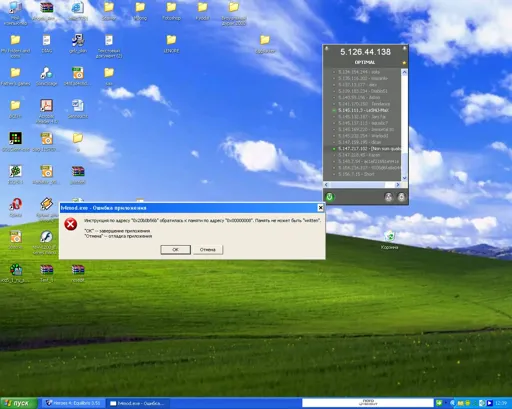The image size is (512, 409).
Task: Select the black grid-pattern application icon
Action: pos(15,142)
